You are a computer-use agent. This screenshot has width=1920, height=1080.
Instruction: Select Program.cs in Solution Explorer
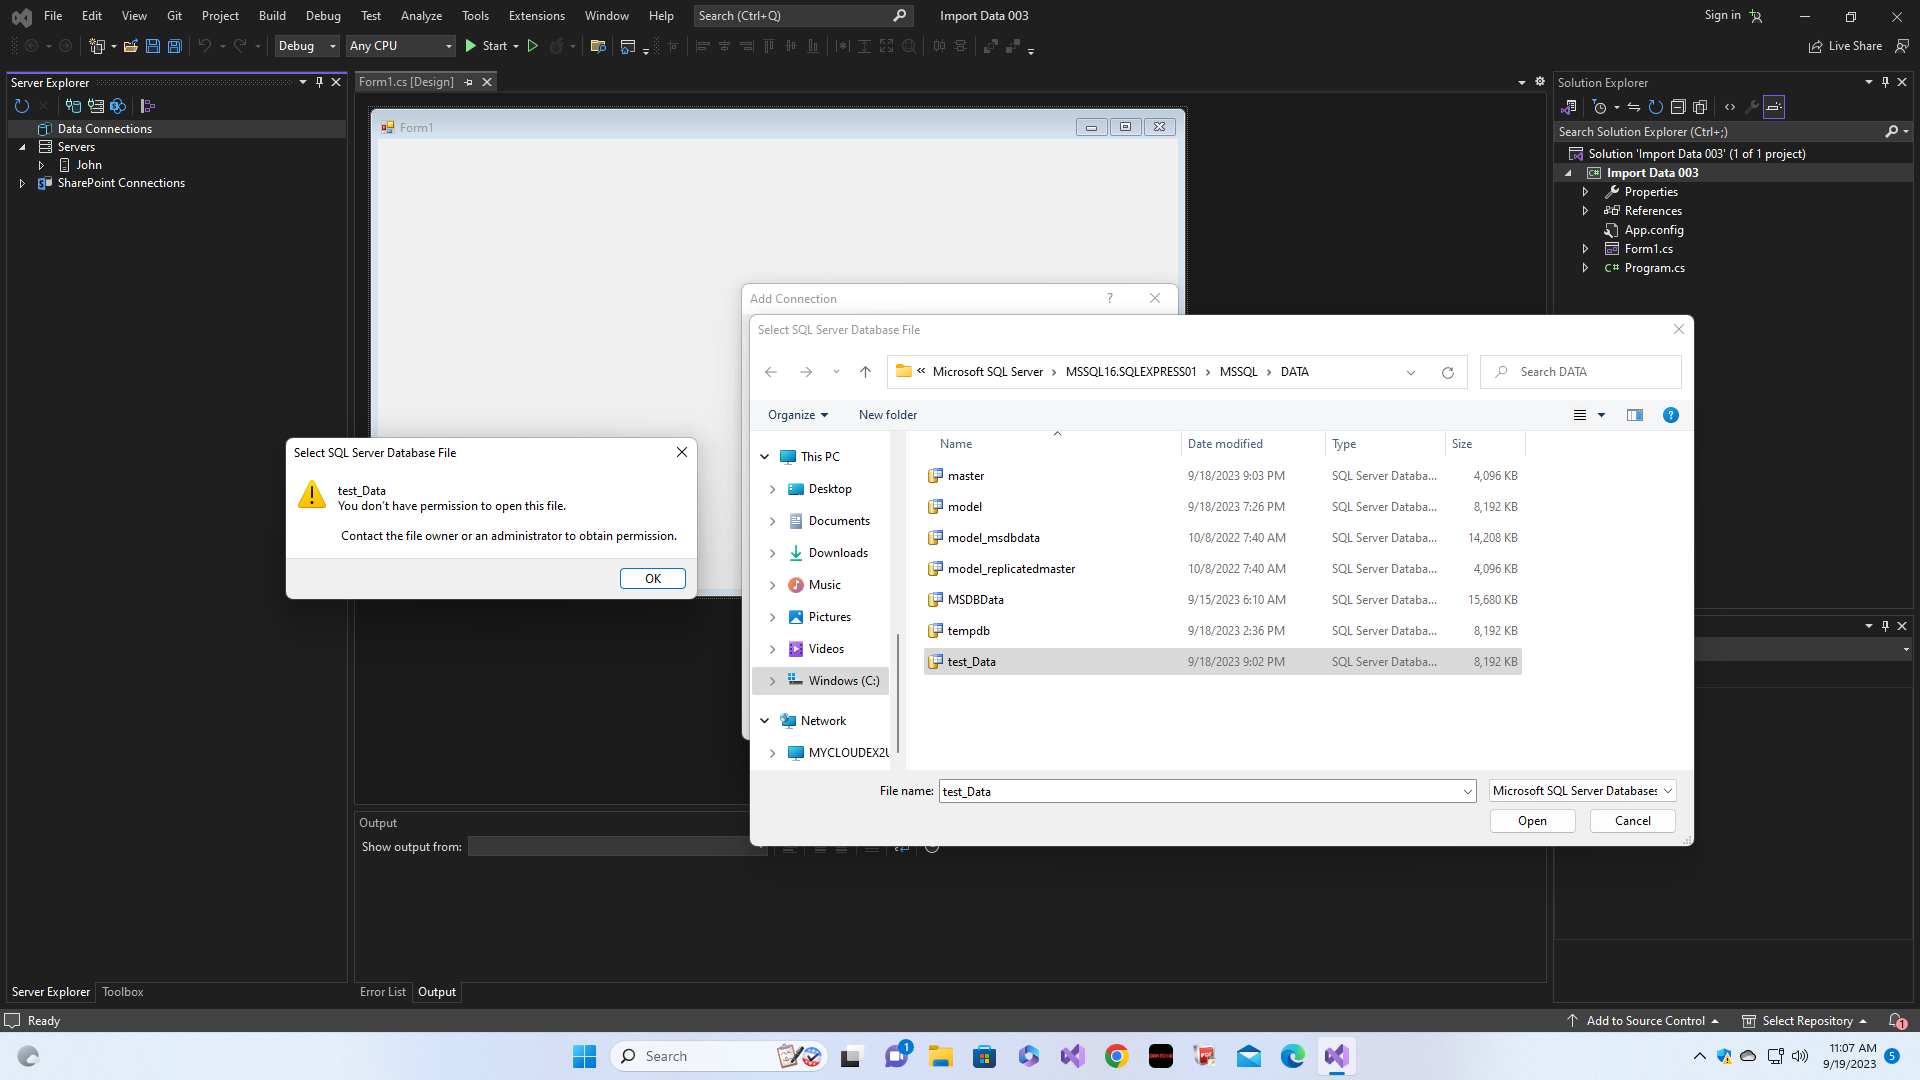coord(1654,268)
